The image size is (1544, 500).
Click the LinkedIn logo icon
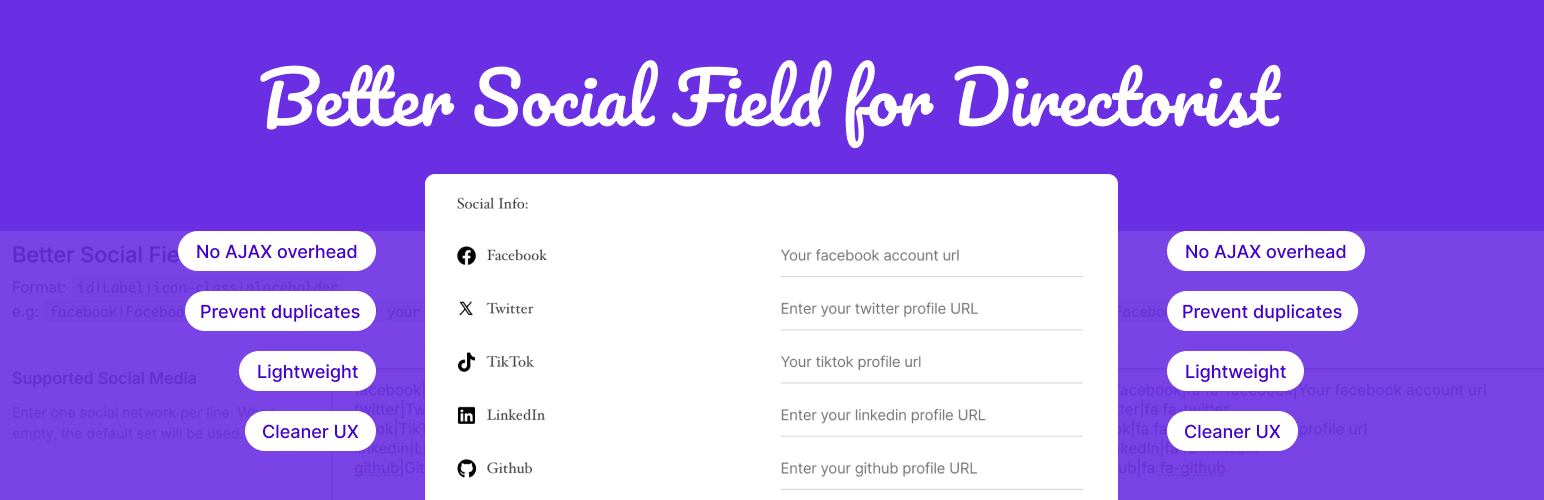click(466, 415)
